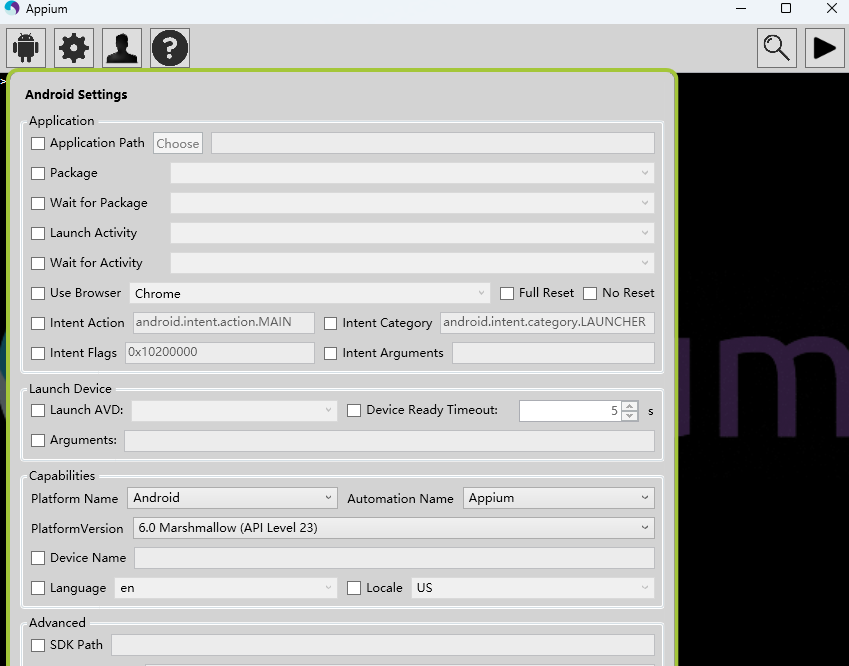The height and width of the screenshot is (666, 849).
Task: Enable the Launch AVD checkbox
Action: point(38,411)
